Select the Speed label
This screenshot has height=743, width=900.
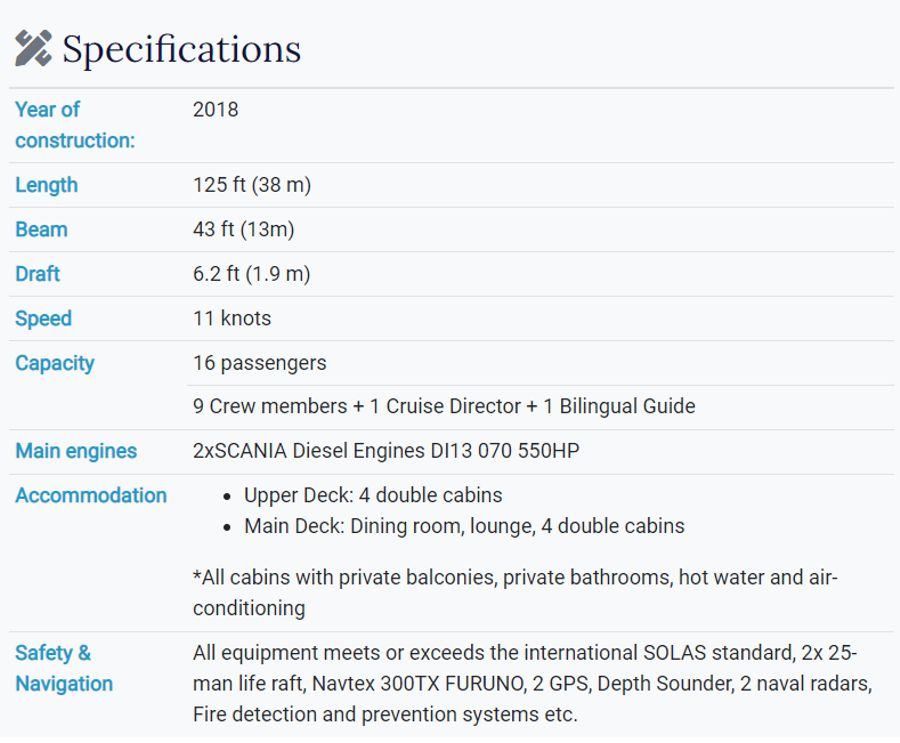[x=44, y=319]
